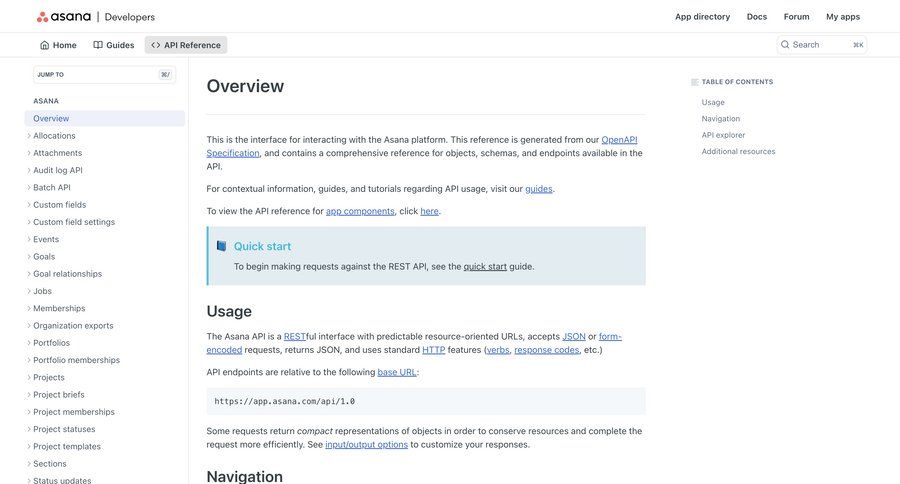Open the Home tab

[58, 45]
